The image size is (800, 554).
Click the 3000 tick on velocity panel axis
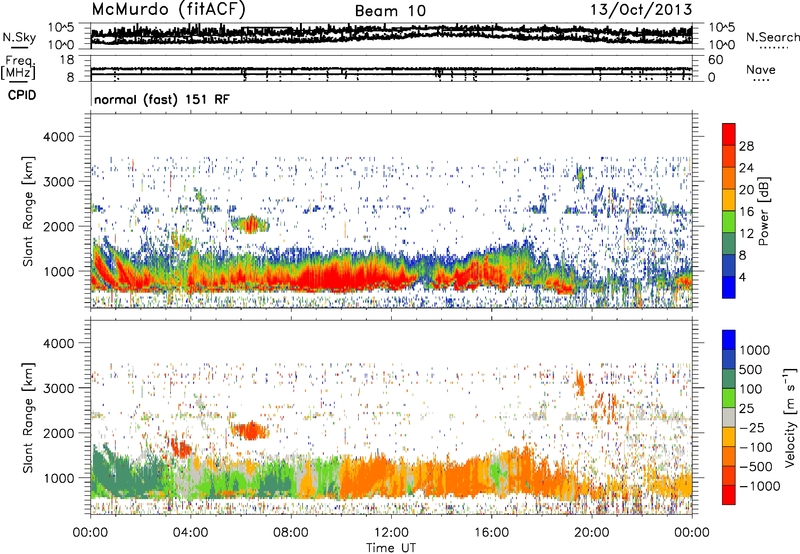point(59,388)
